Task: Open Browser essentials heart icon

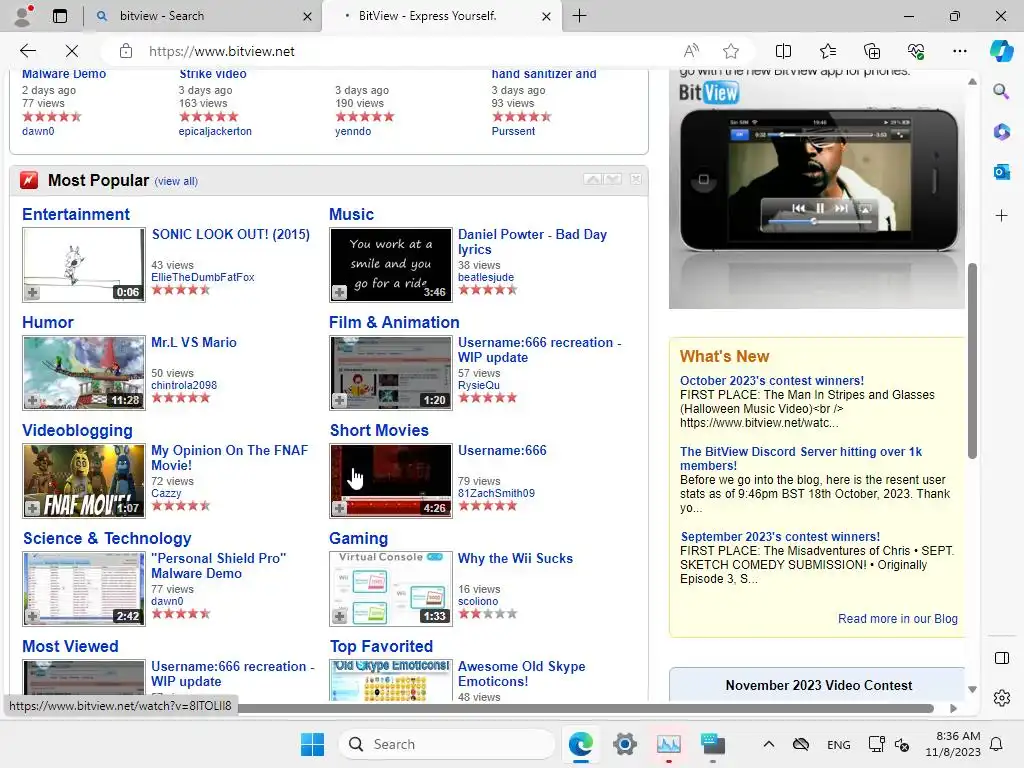Action: coord(916,51)
